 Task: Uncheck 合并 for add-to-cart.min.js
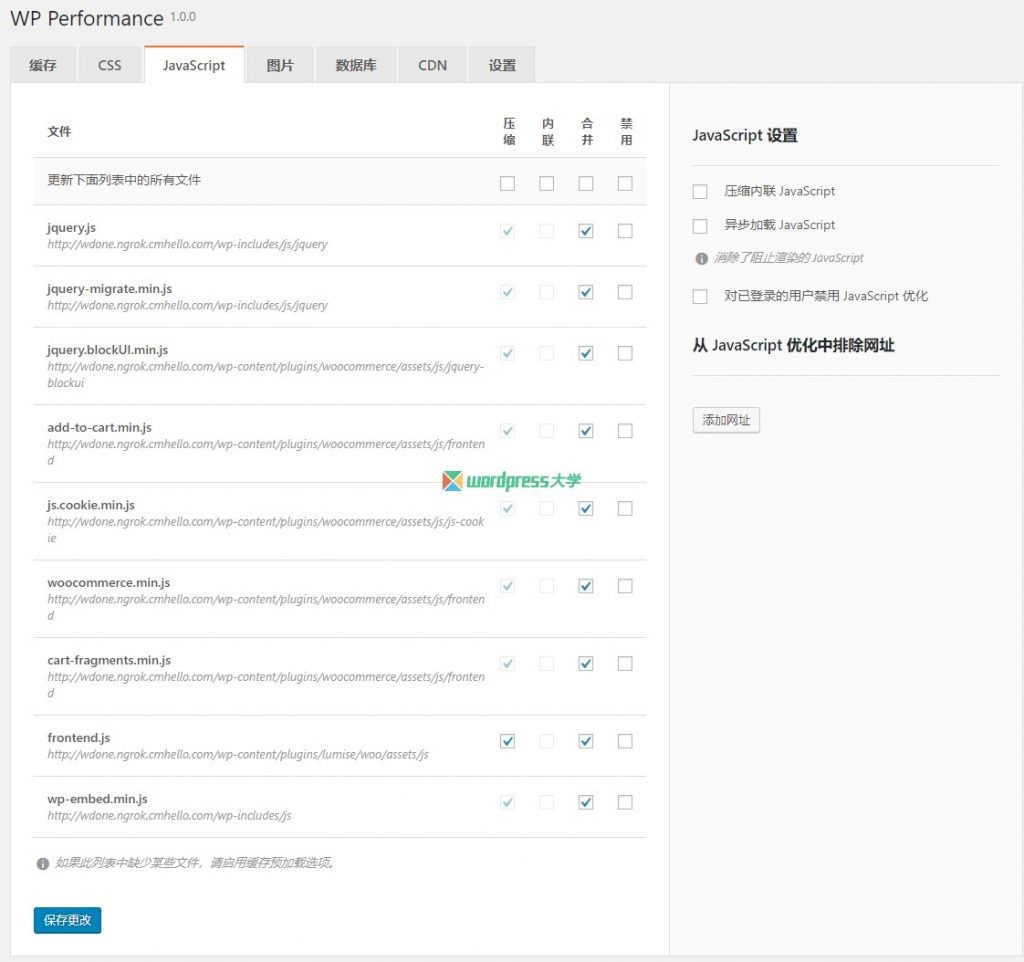pyautogui.click(x=586, y=430)
